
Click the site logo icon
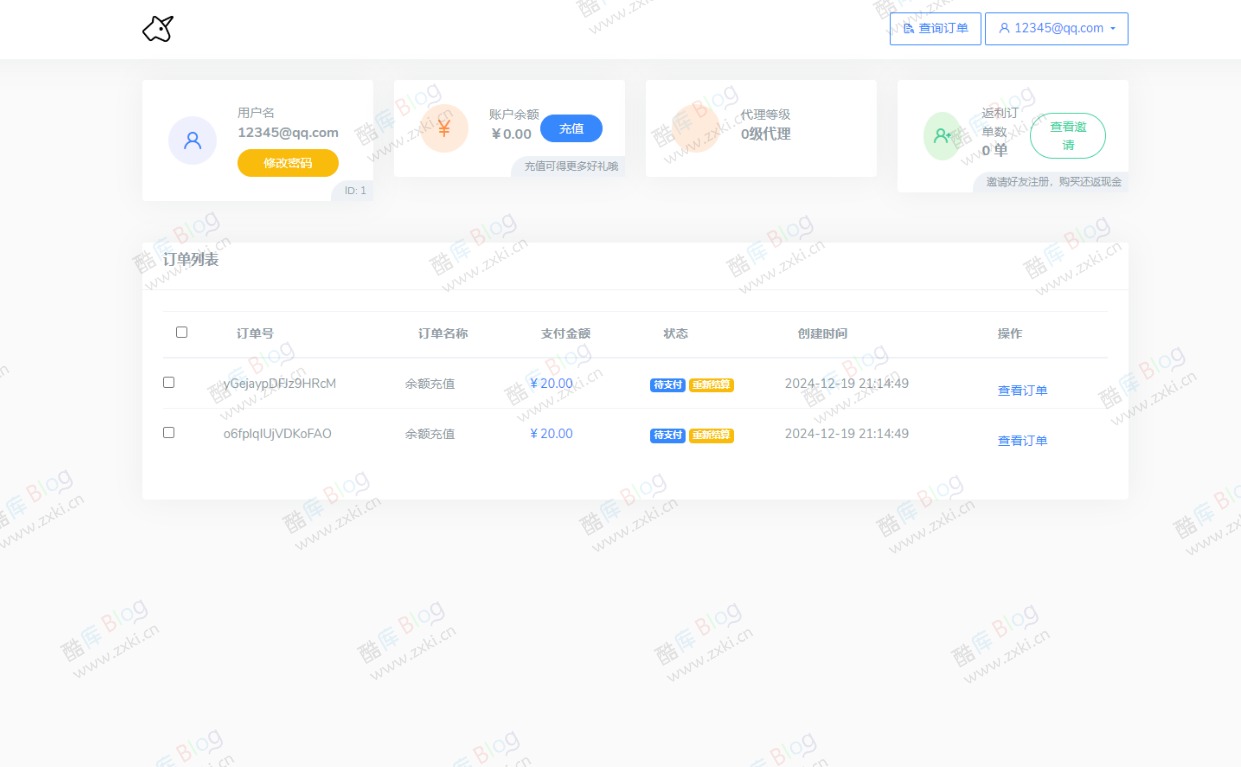pos(156,28)
